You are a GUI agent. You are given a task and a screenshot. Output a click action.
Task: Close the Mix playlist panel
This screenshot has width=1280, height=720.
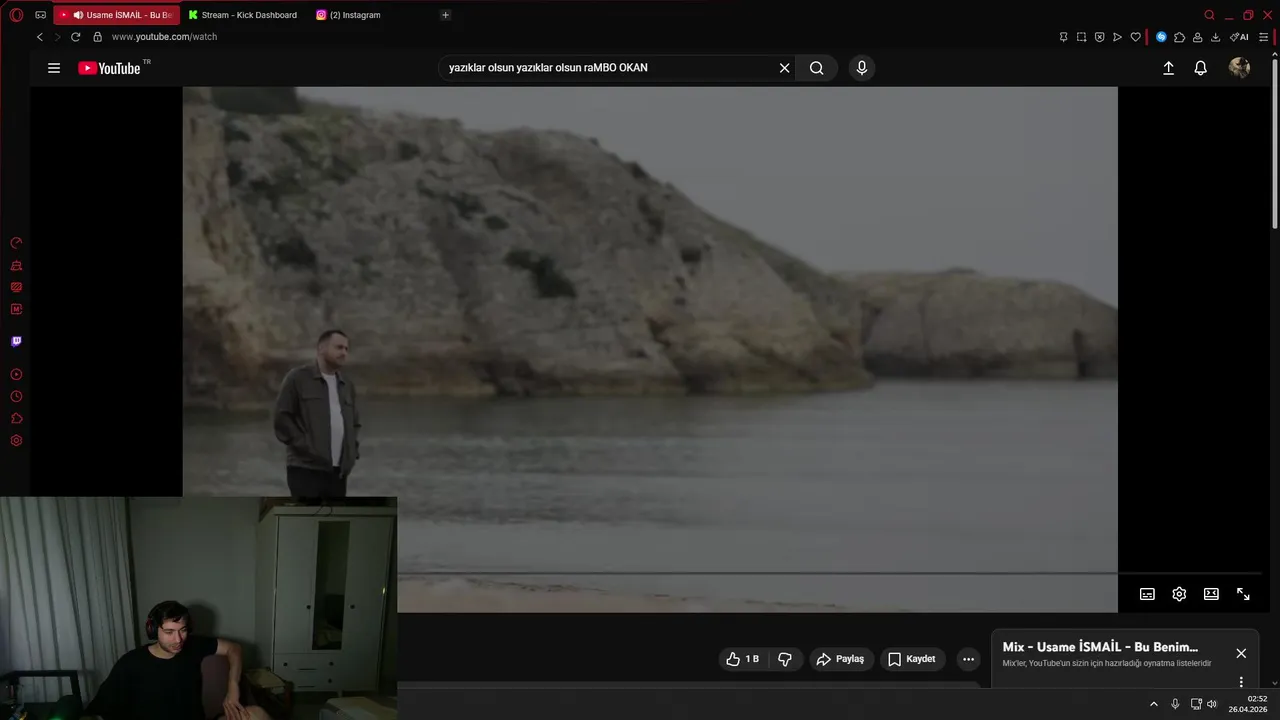click(1241, 653)
